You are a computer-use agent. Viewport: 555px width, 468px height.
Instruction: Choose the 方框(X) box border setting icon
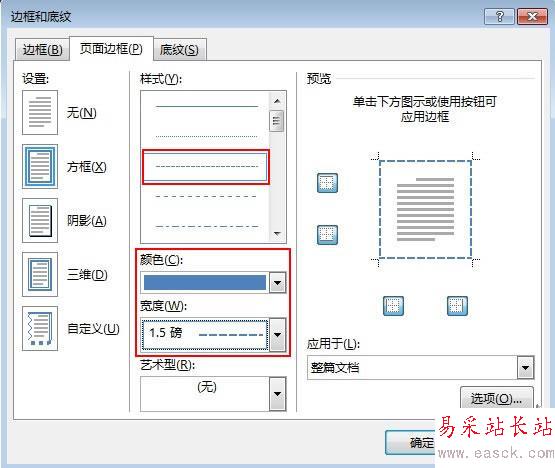point(40,166)
